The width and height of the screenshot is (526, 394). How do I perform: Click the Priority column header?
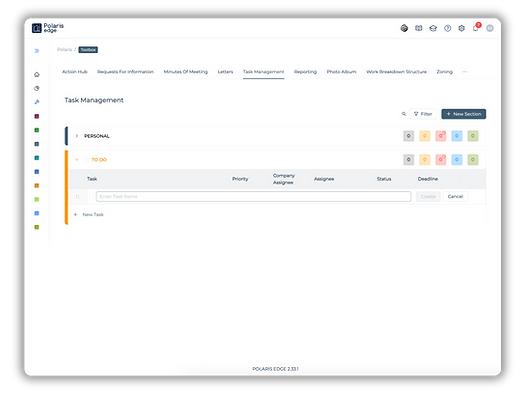point(240,179)
